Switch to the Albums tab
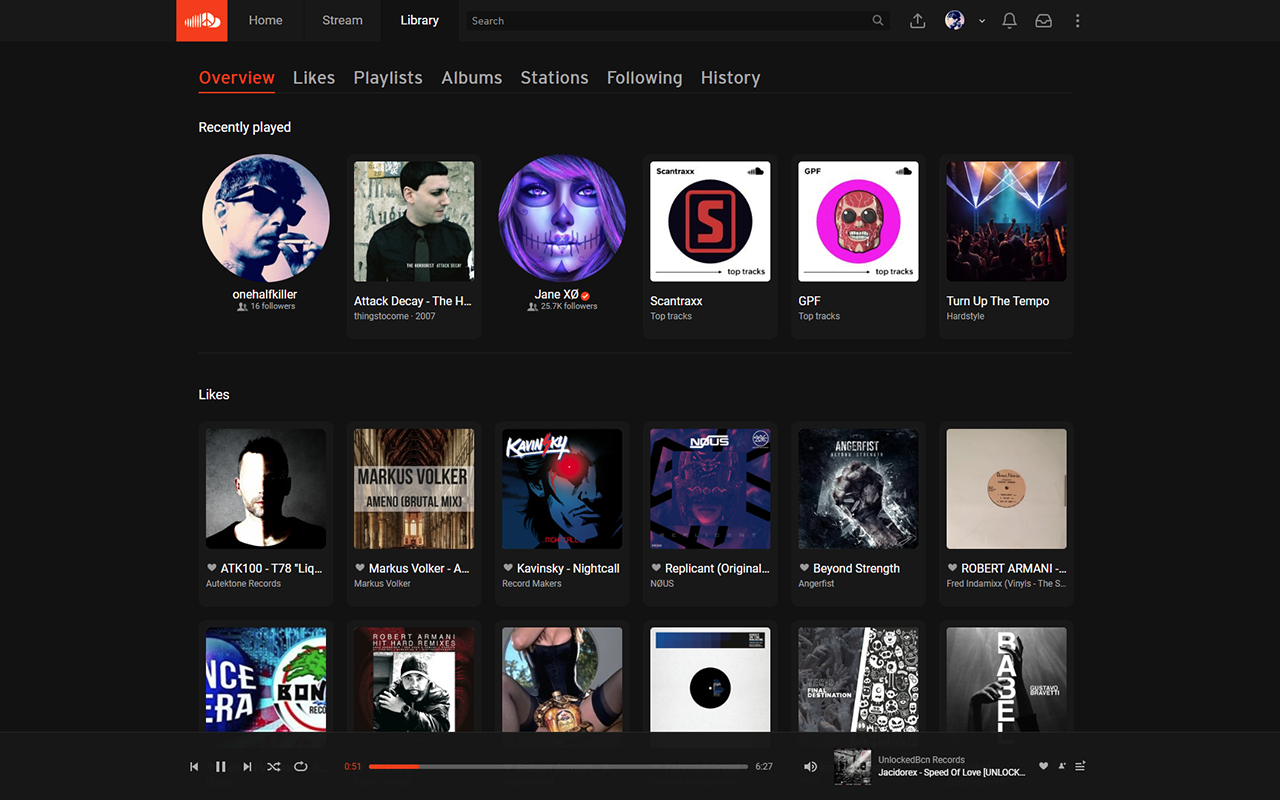Viewport: 1280px width, 800px height. [x=472, y=78]
